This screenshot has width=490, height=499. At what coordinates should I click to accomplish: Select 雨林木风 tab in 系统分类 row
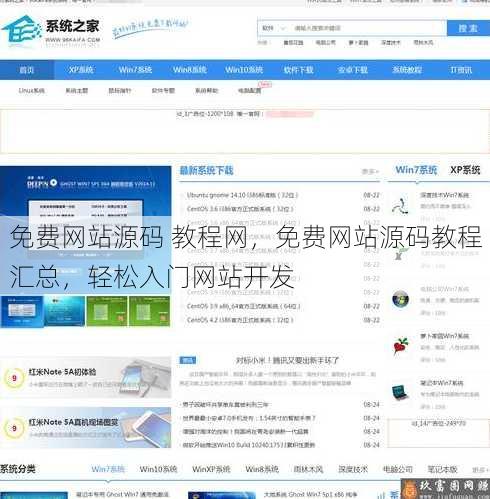pos(308,469)
